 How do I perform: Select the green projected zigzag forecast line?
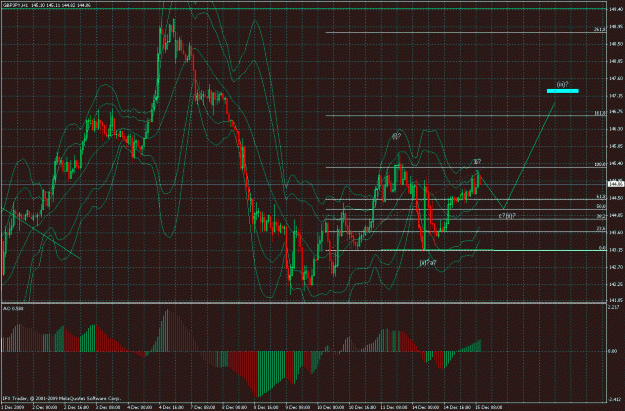pos(517,155)
